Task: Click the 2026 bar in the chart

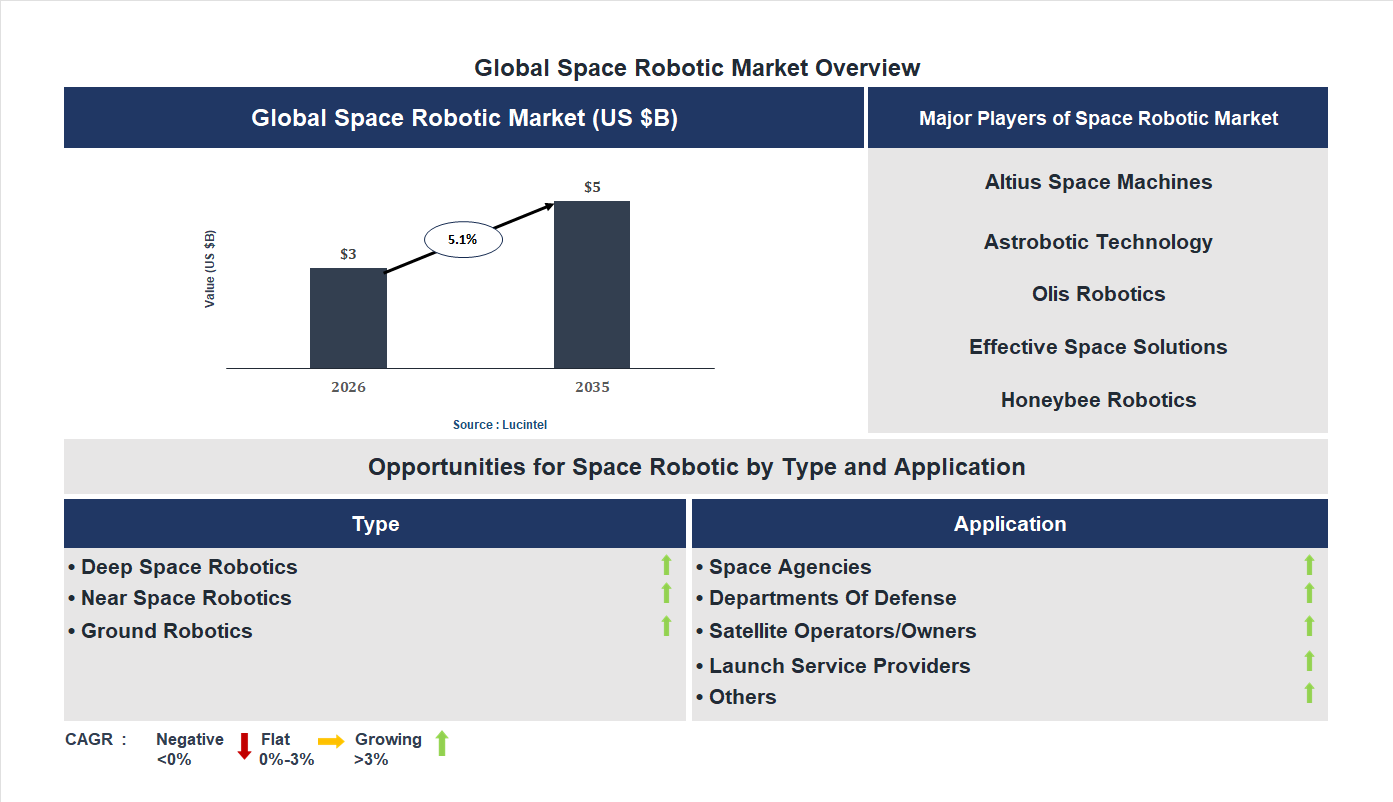Action: point(348,318)
